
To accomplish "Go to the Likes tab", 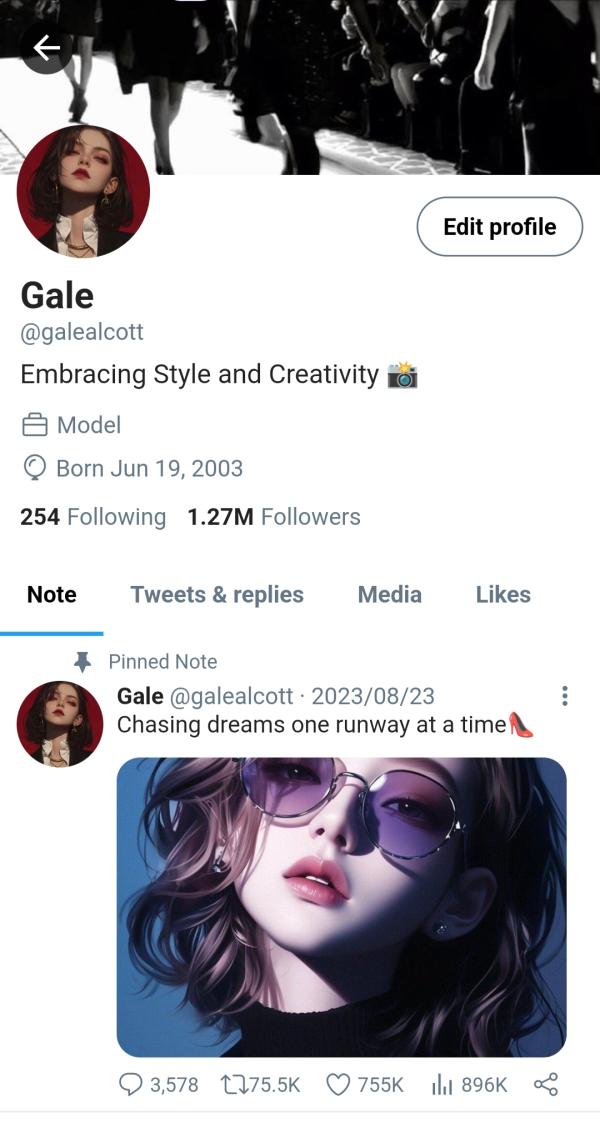I will [x=503, y=595].
